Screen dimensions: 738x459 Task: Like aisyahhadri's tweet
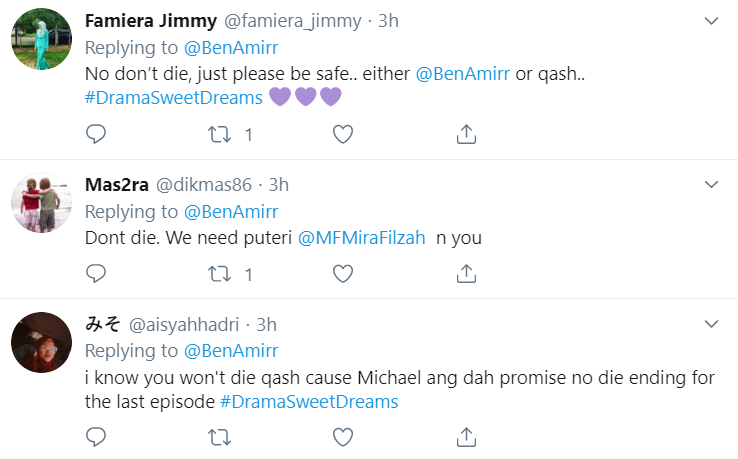coord(342,436)
